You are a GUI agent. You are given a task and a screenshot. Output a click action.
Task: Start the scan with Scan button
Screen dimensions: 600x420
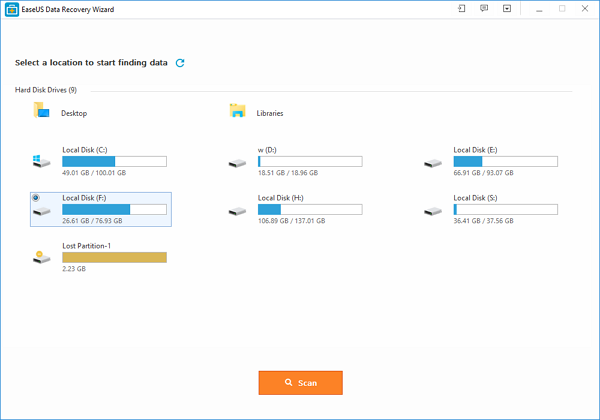tap(300, 383)
